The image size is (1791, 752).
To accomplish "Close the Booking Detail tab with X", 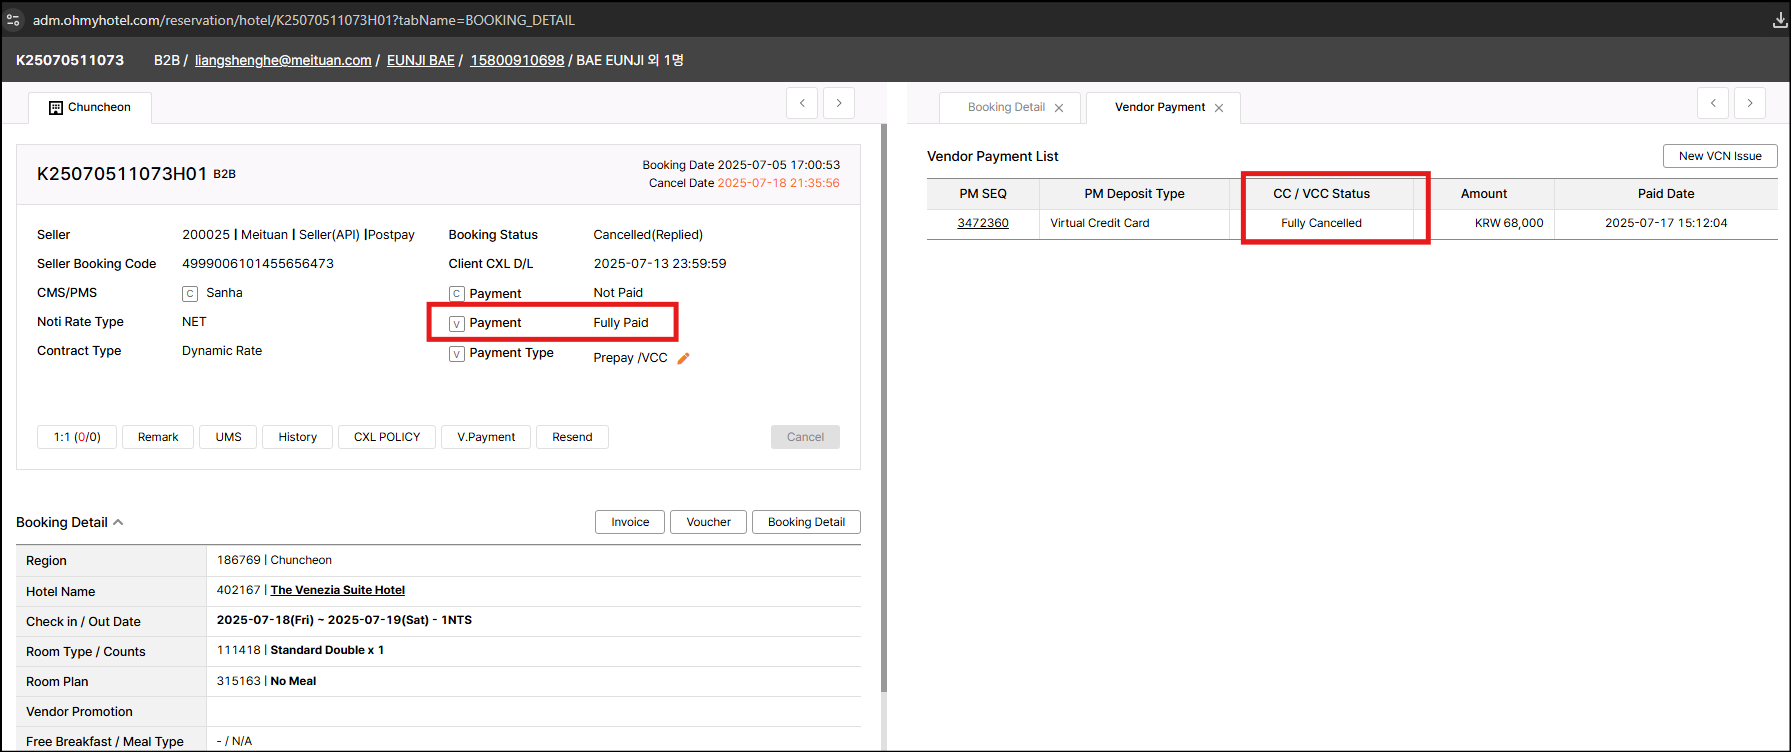I will pos(1059,108).
